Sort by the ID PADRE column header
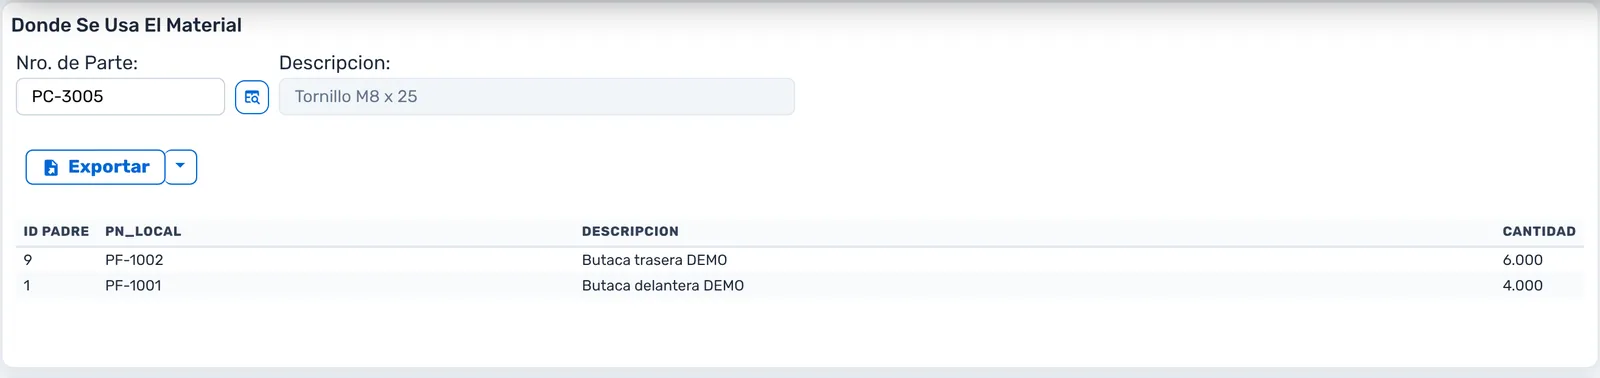This screenshot has height=378, width=1600. tap(56, 231)
